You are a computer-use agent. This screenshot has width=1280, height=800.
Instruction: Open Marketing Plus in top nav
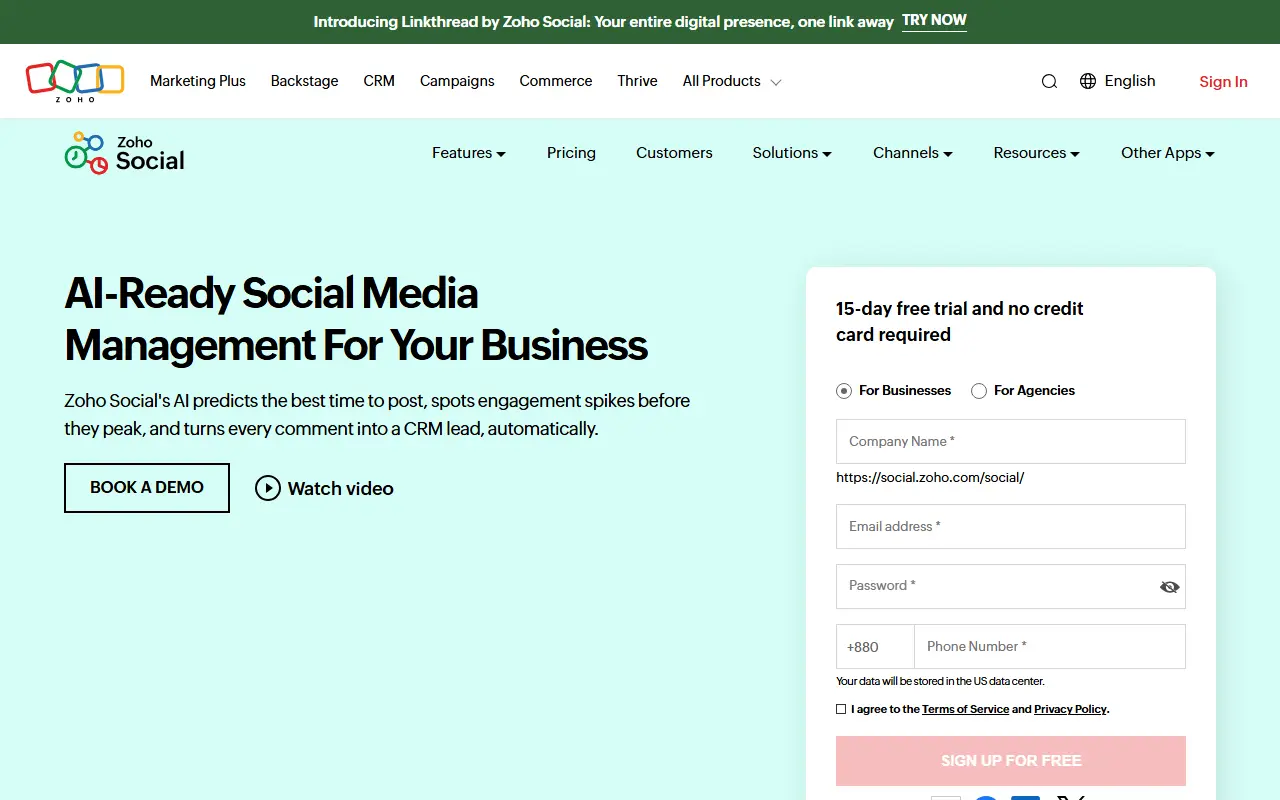[198, 81]
